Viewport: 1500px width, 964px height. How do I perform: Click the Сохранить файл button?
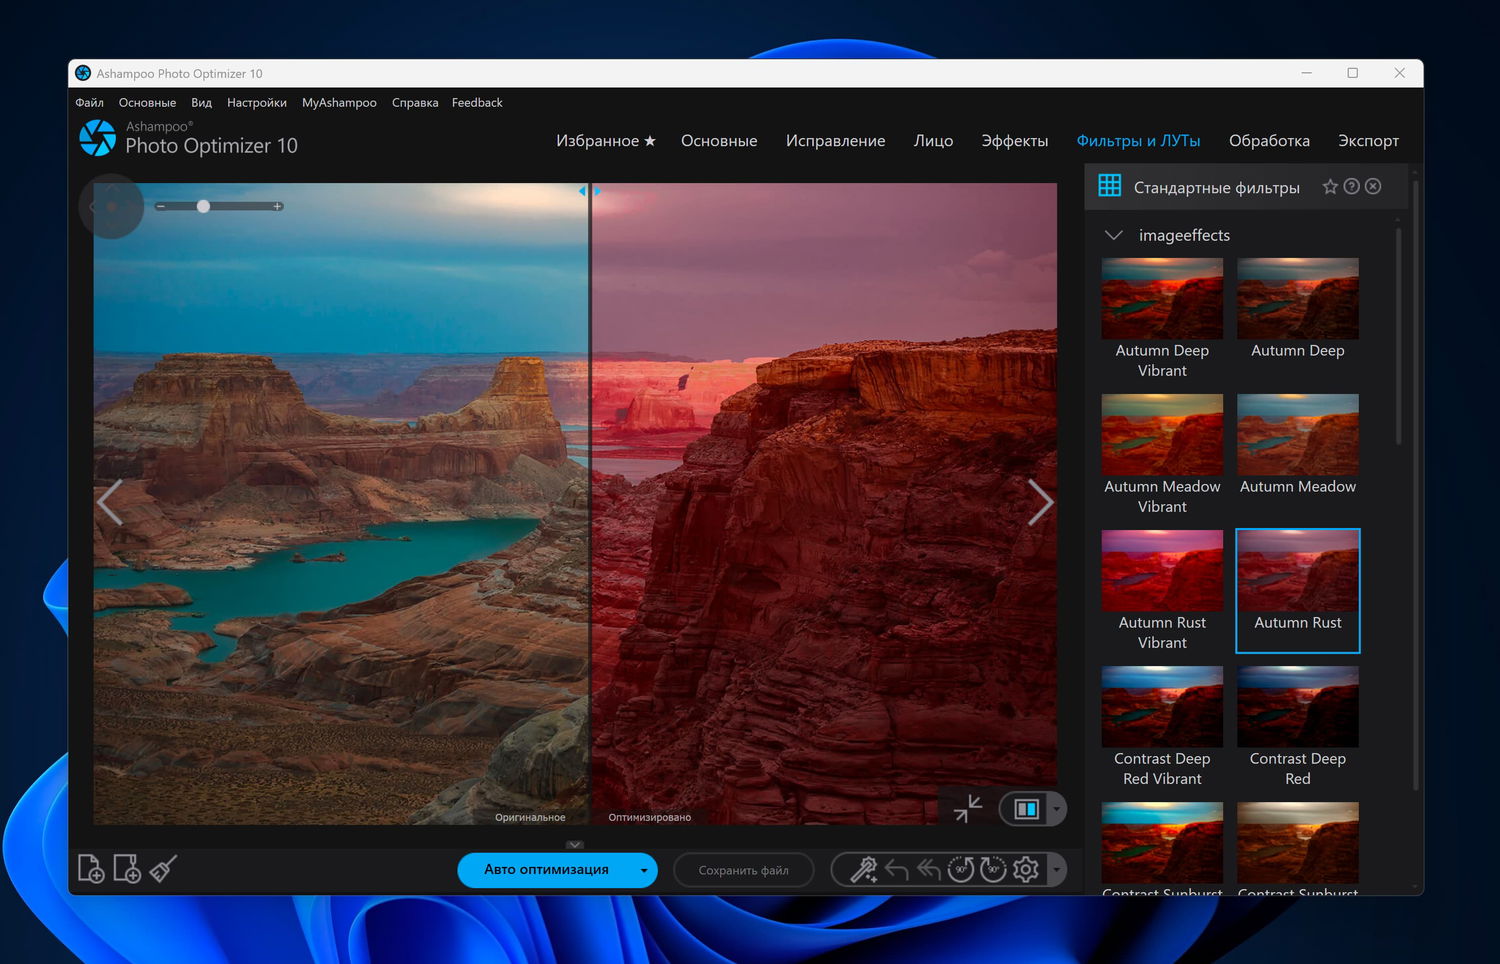743,870
